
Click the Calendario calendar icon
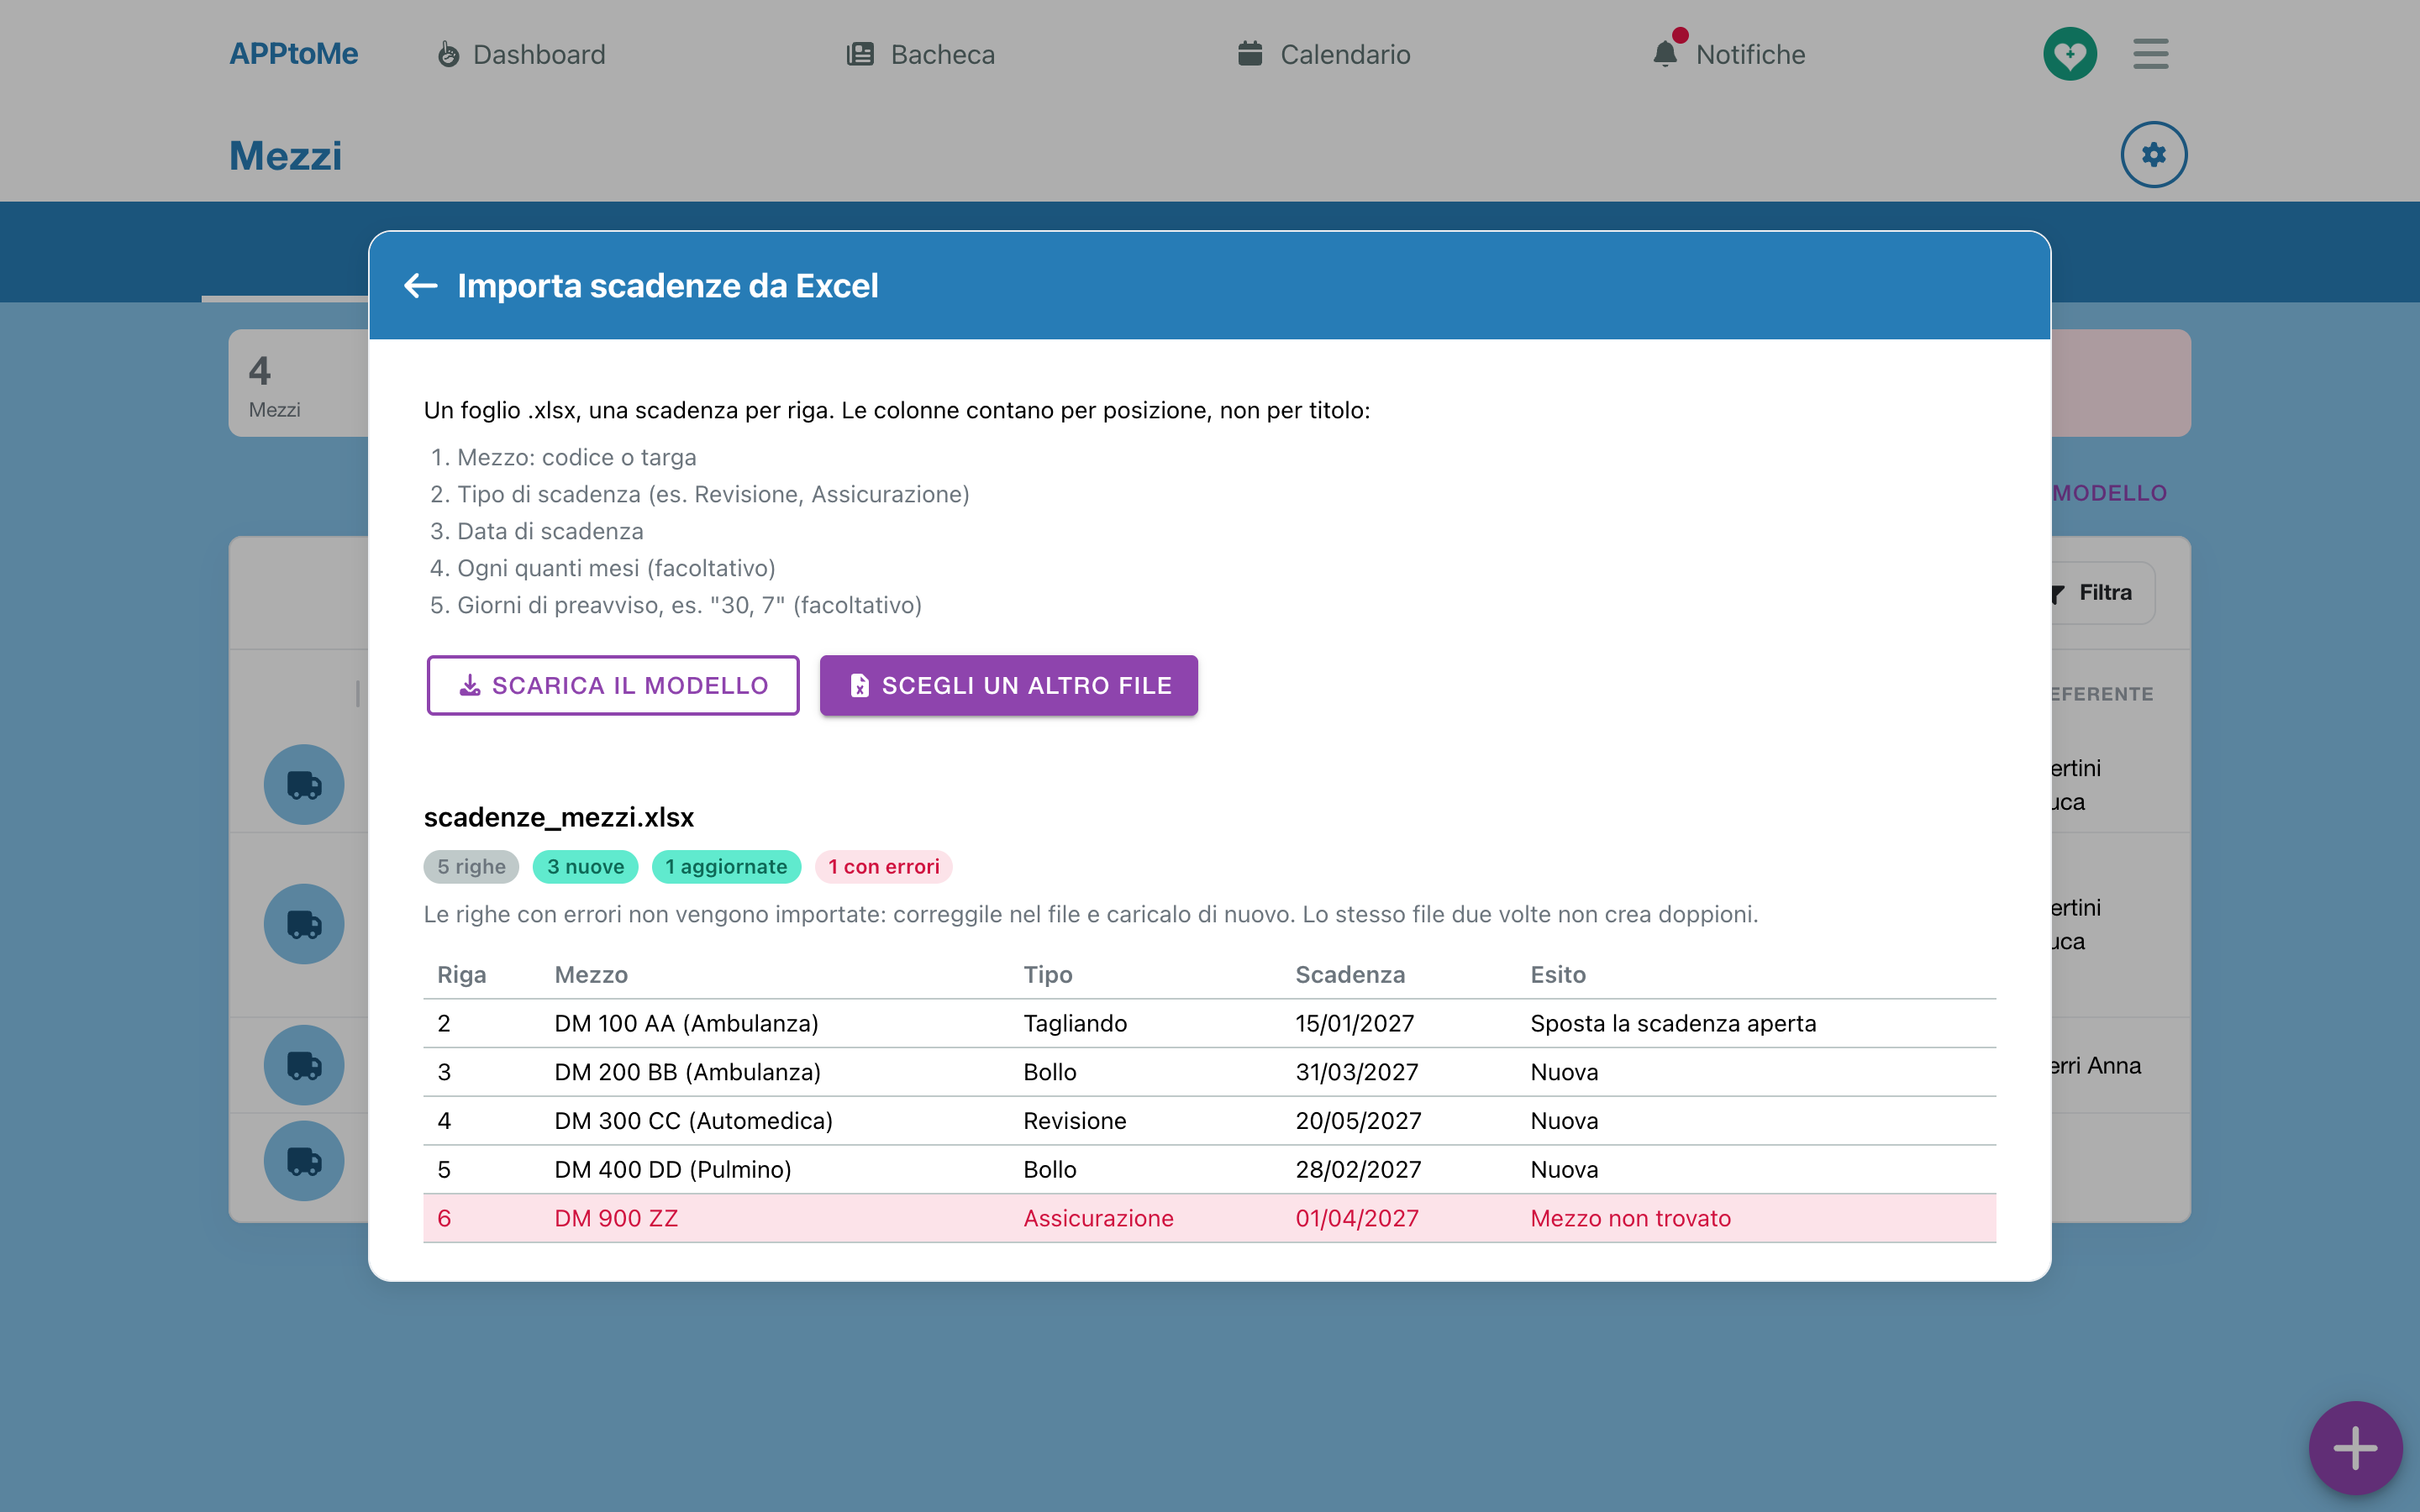tap(1250, 54)
